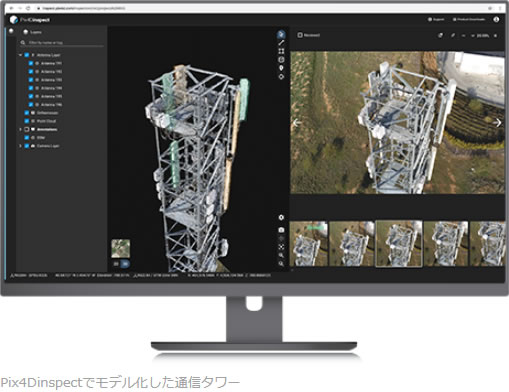Click the image zoom-in plus icon
Viewport: 509px width, 392px height.
(495, 35)
